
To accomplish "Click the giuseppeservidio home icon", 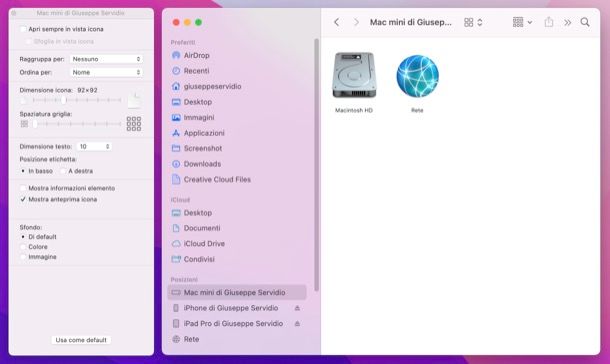I will [x=176, y=86].
